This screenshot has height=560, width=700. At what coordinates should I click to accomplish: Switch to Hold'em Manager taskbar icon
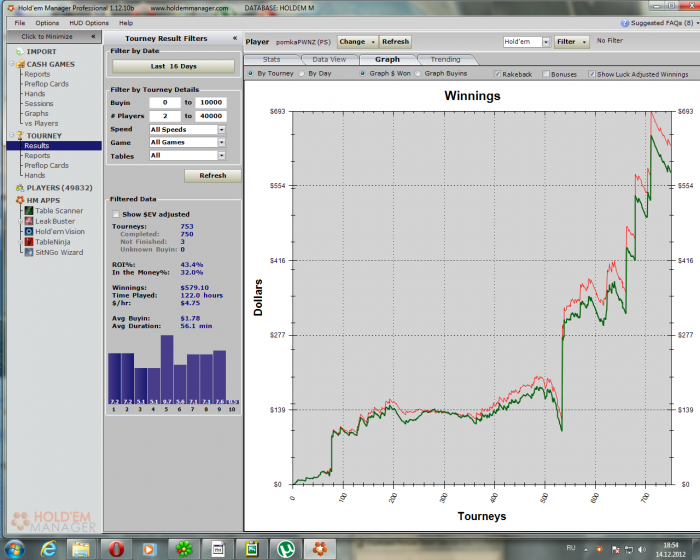[320, 549]
